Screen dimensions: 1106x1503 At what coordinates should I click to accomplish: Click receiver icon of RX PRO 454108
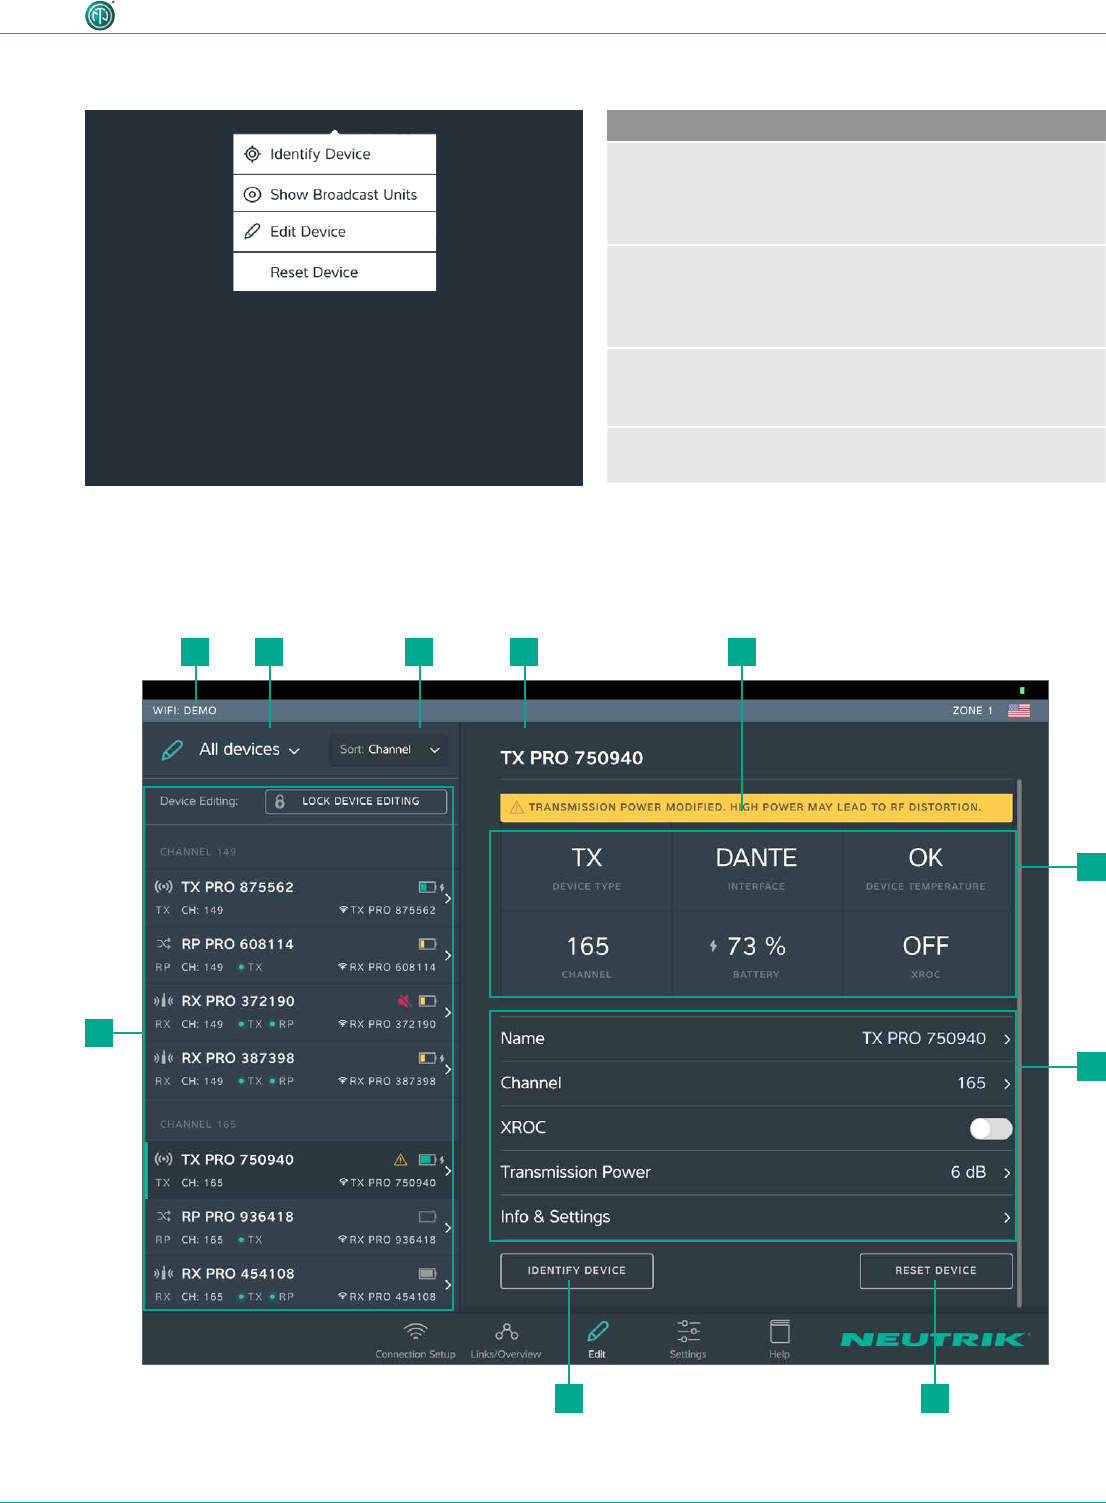163,1273
